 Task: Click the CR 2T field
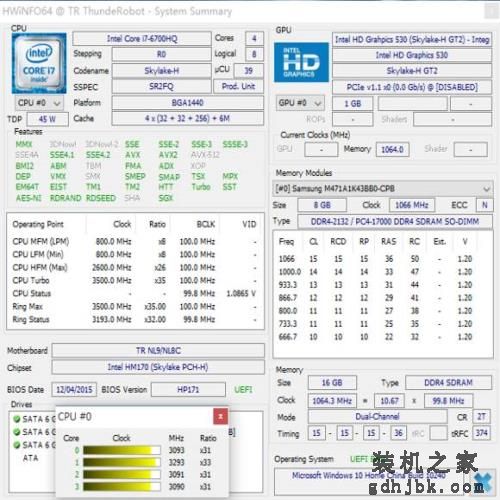(481, 417)
